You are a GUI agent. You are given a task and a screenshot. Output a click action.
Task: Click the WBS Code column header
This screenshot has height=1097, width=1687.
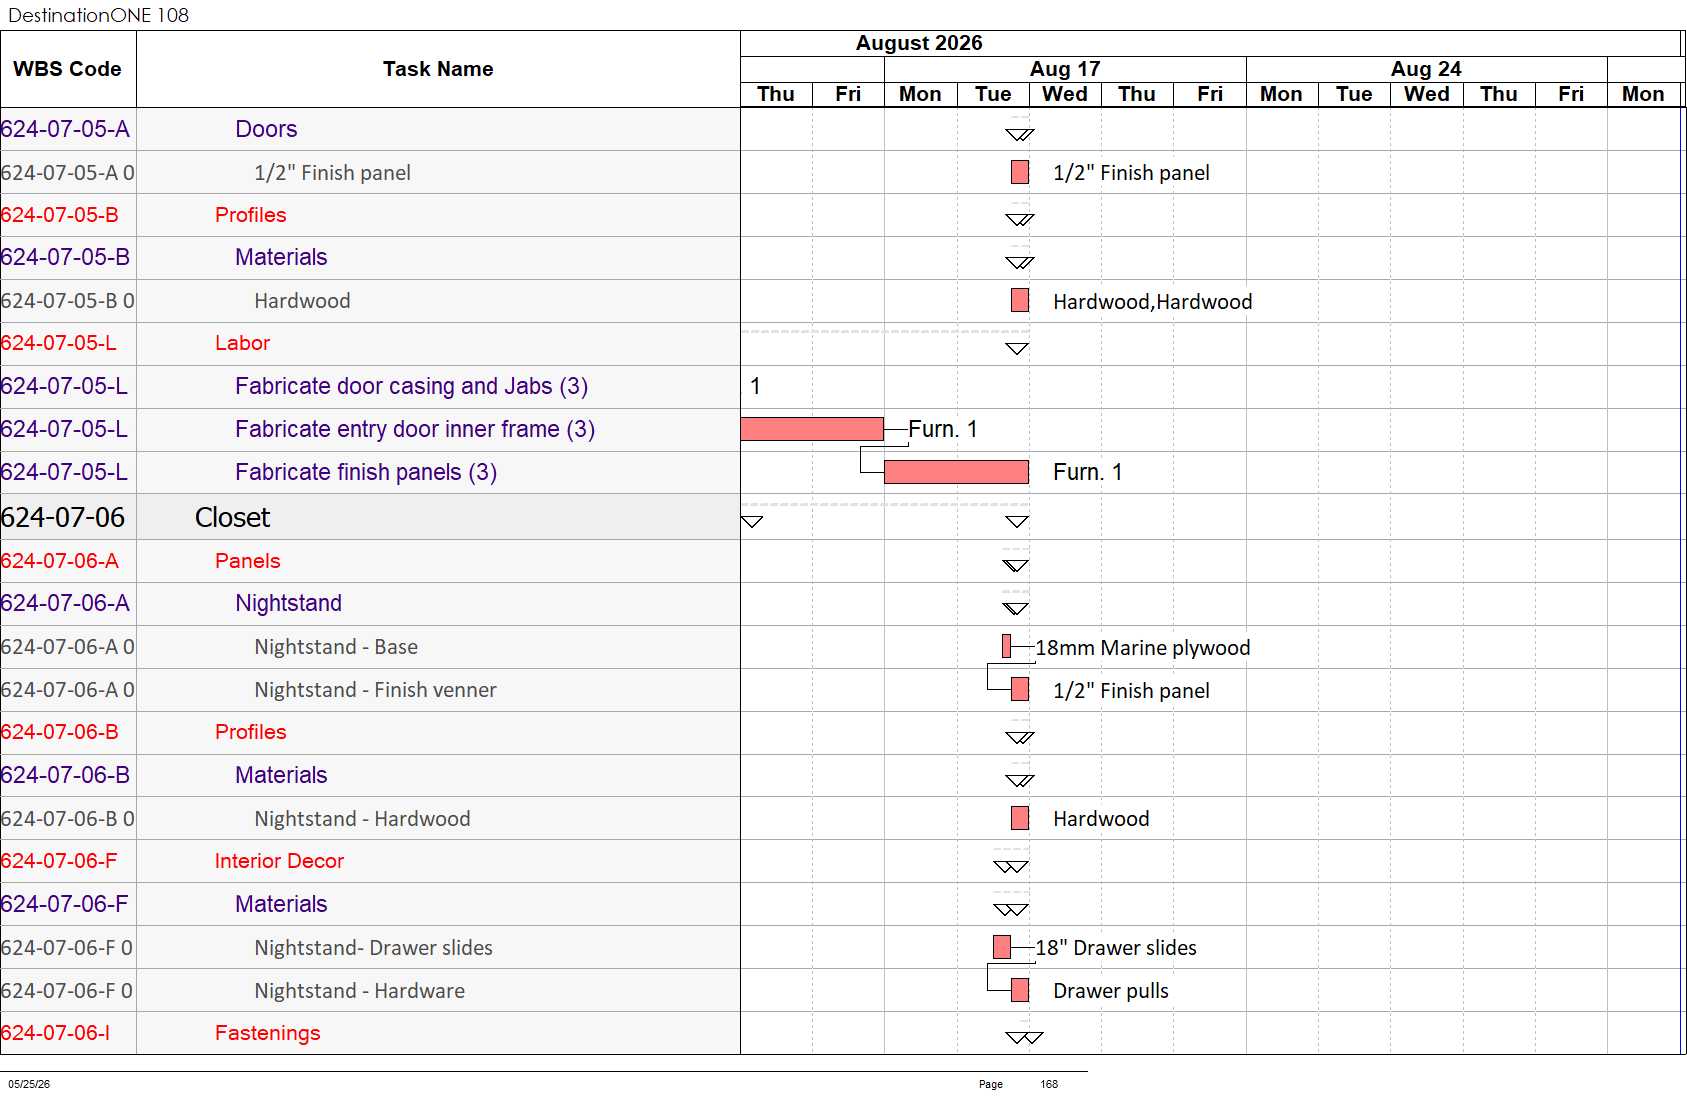click(x=68, y=69)
